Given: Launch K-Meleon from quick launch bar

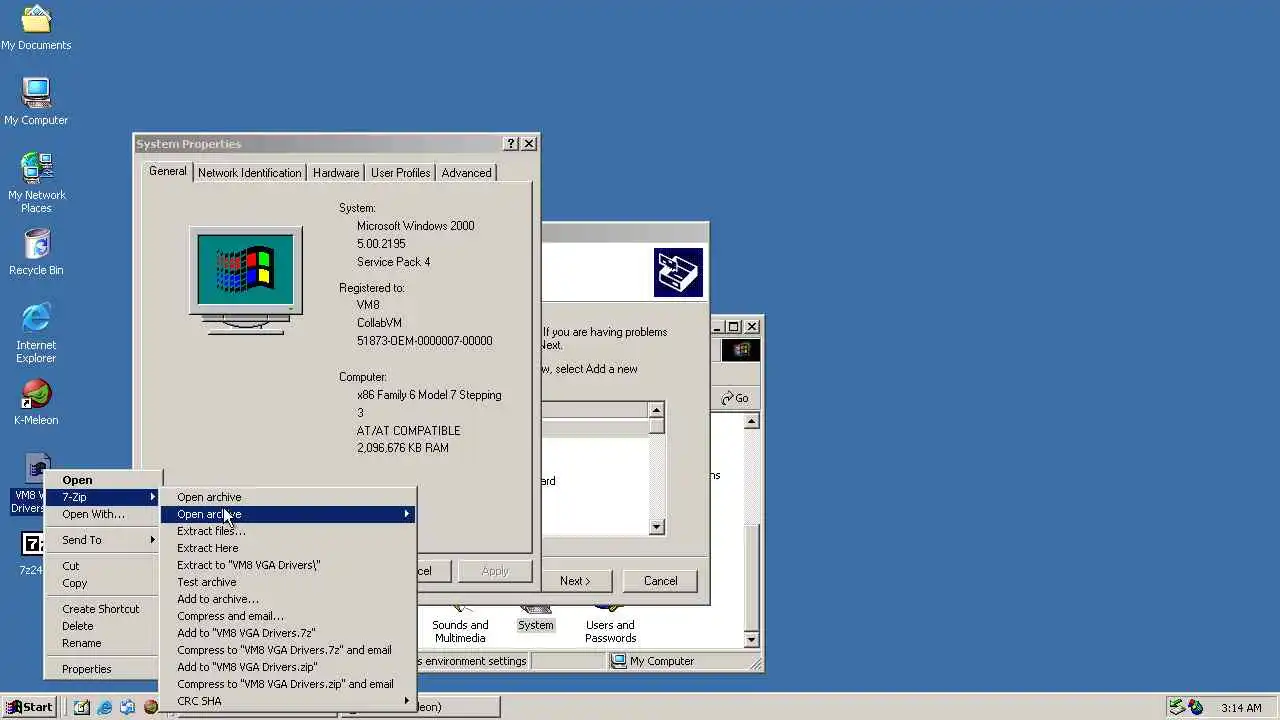Looking at the screenshot, I should click(x=150, y=707).
